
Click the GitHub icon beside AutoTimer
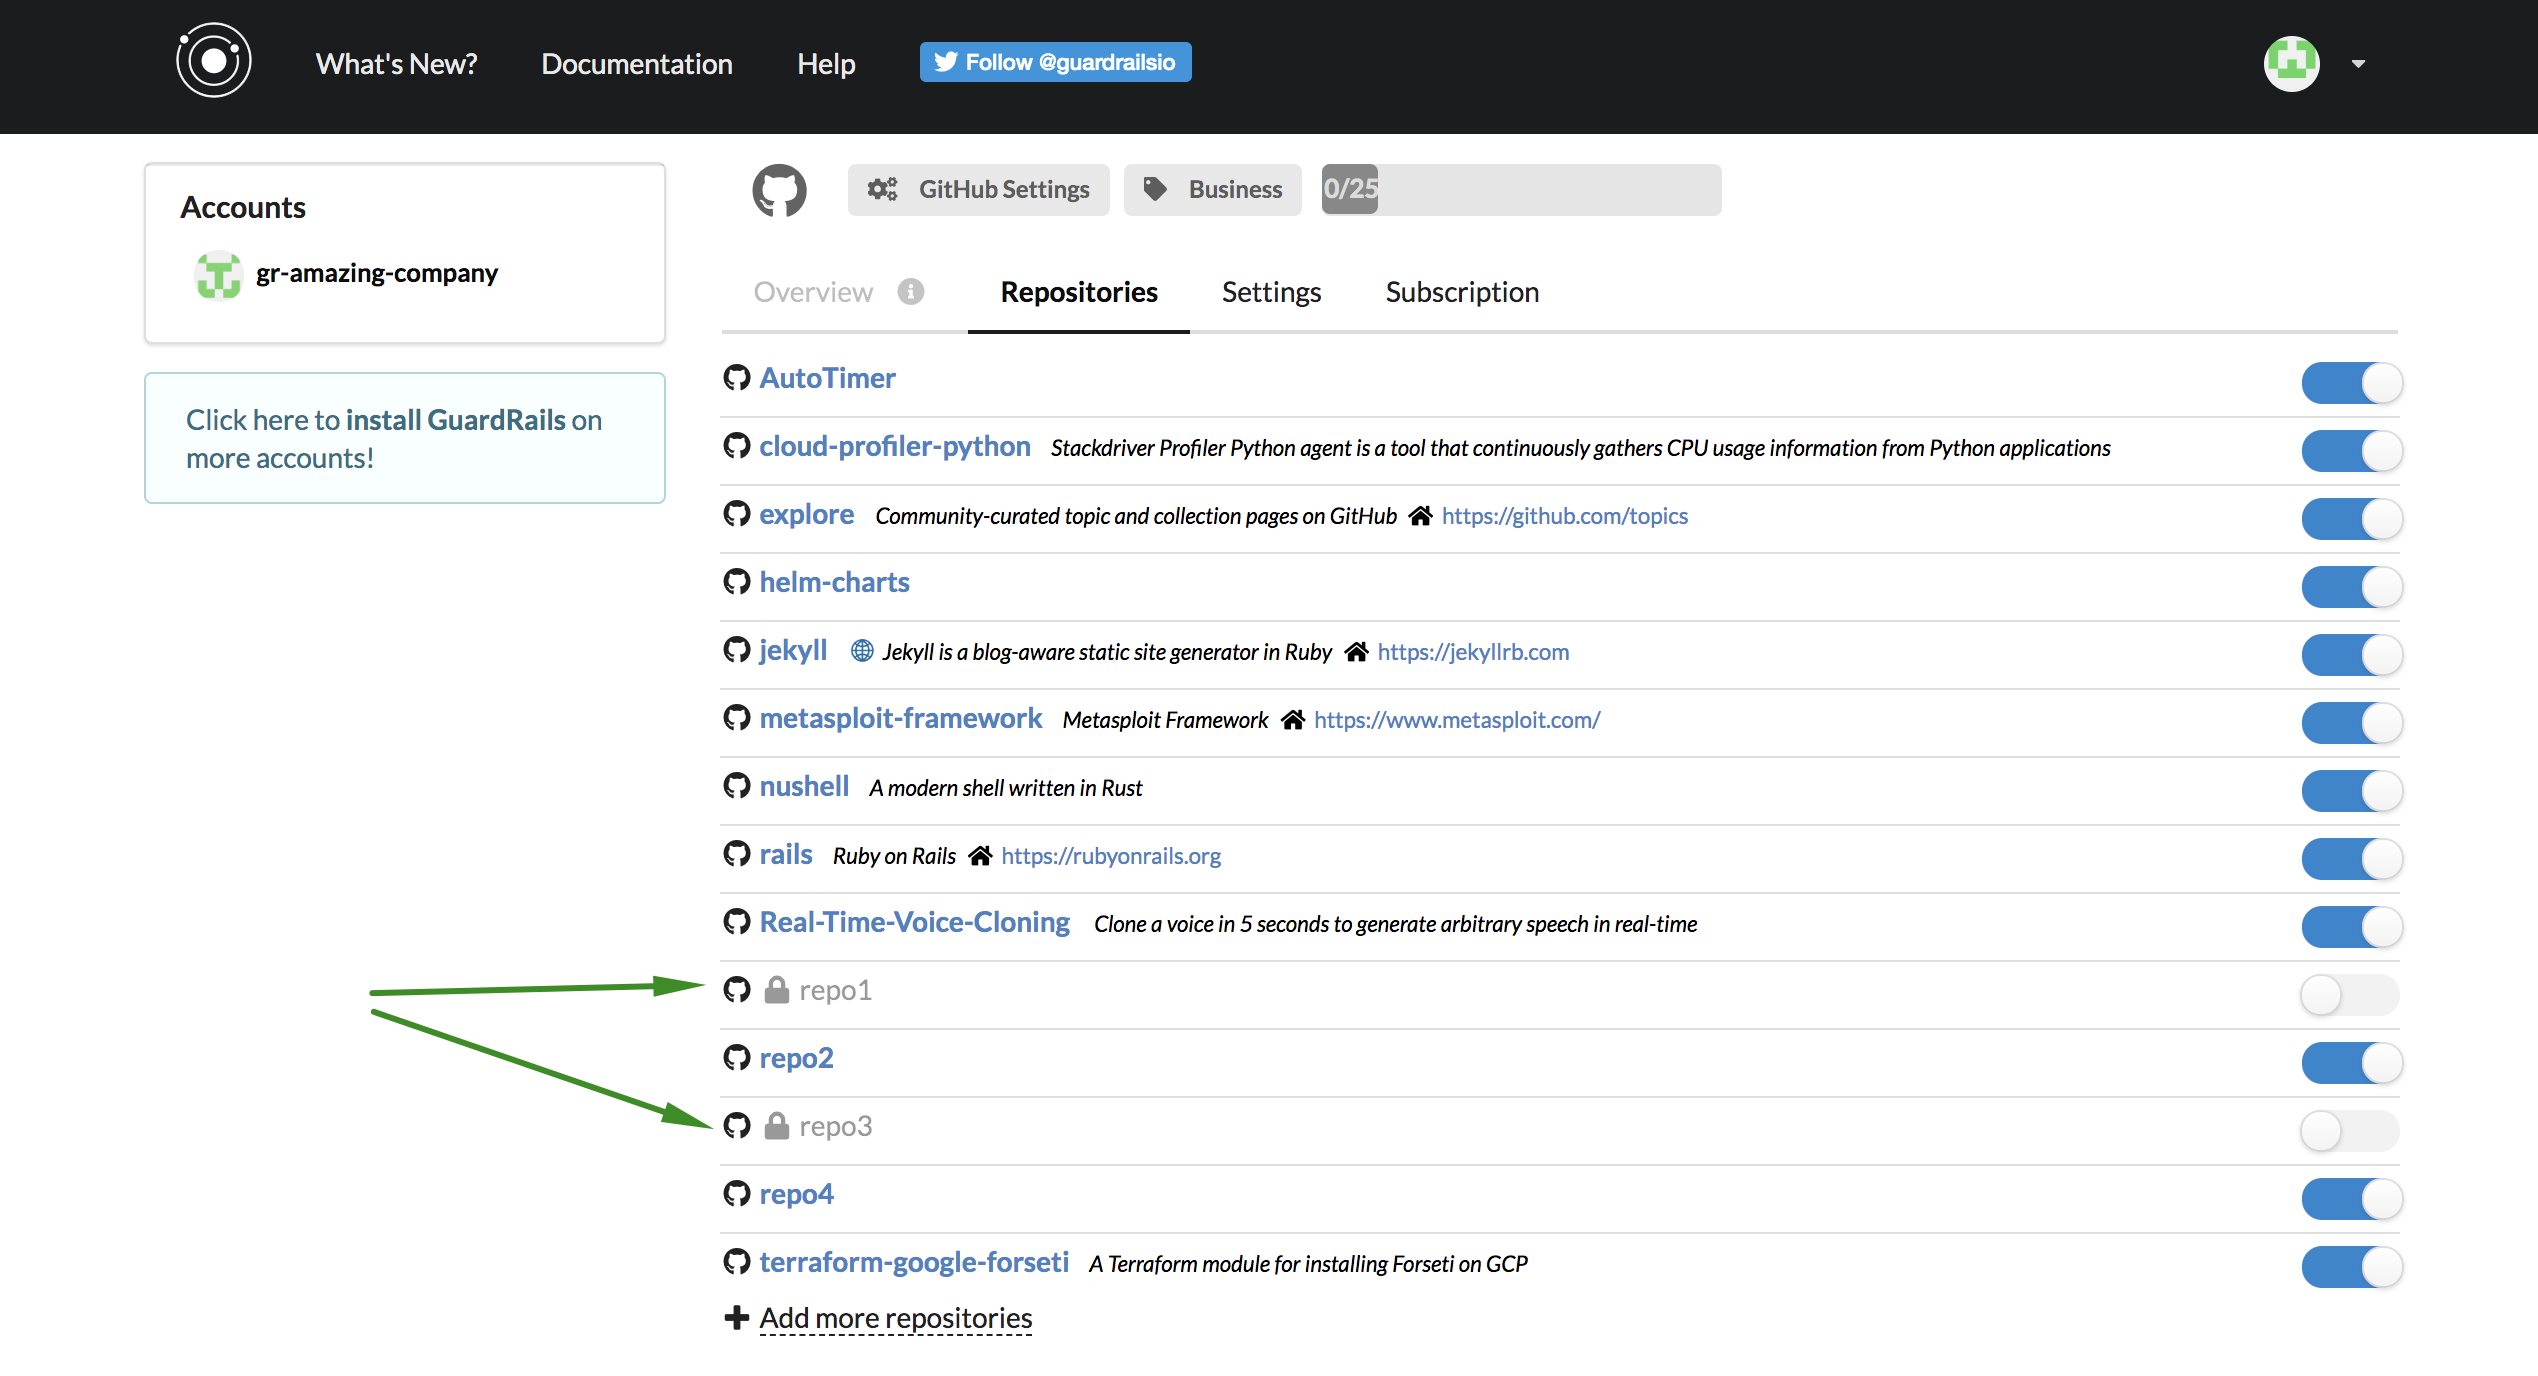tap(737, 378)
